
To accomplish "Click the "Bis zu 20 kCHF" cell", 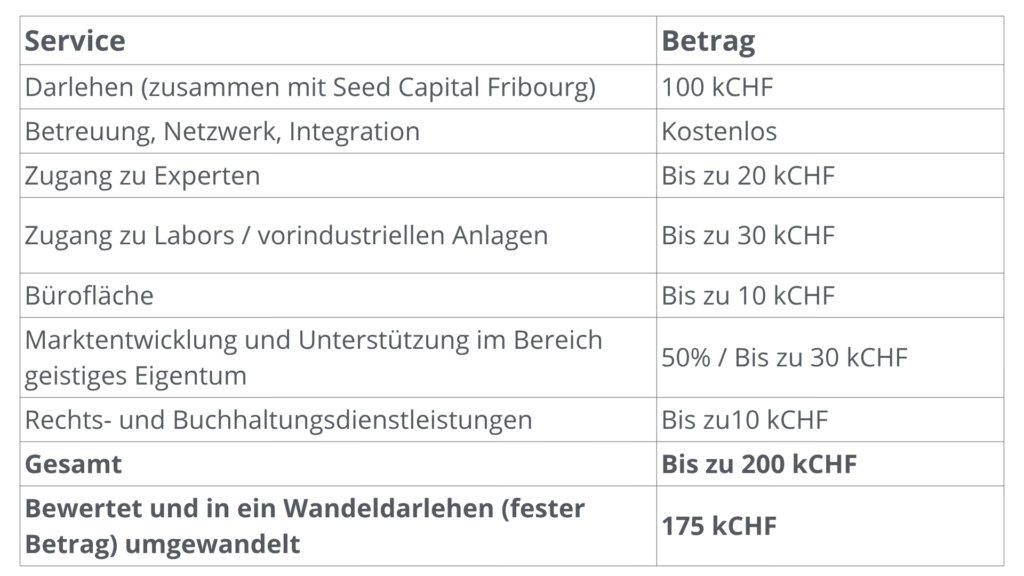I will 748,176.
